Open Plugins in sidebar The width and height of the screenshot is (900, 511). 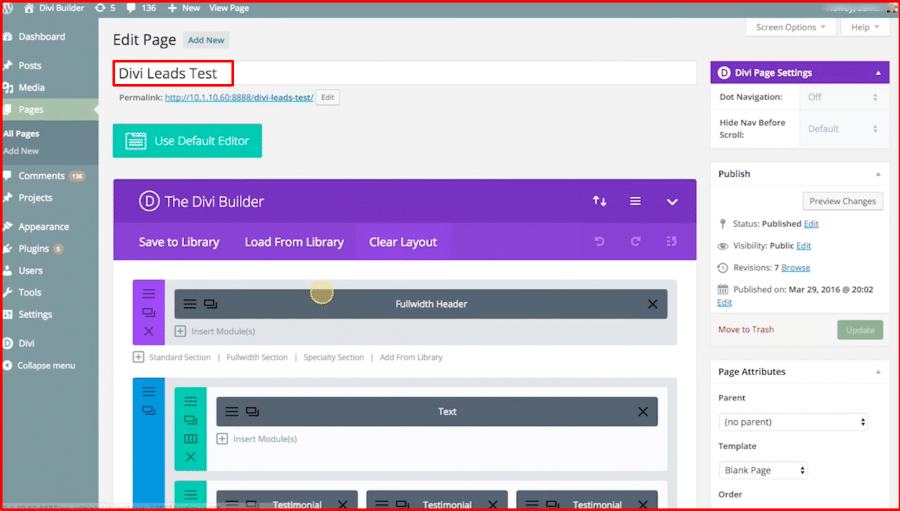[x=33, y=249]
